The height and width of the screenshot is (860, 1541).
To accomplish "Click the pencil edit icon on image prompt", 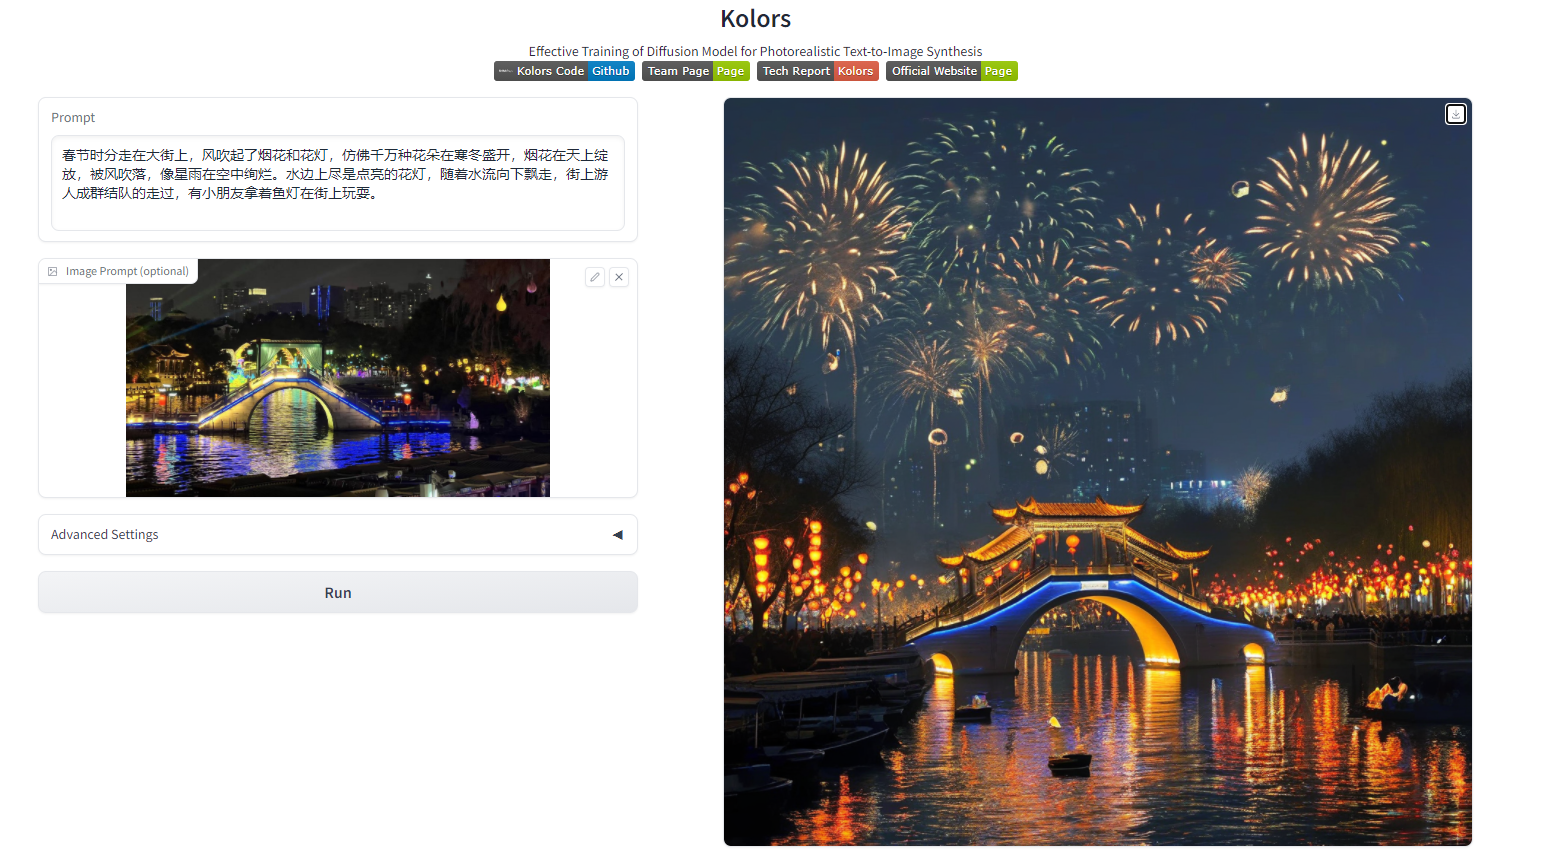I will point(595,277).
